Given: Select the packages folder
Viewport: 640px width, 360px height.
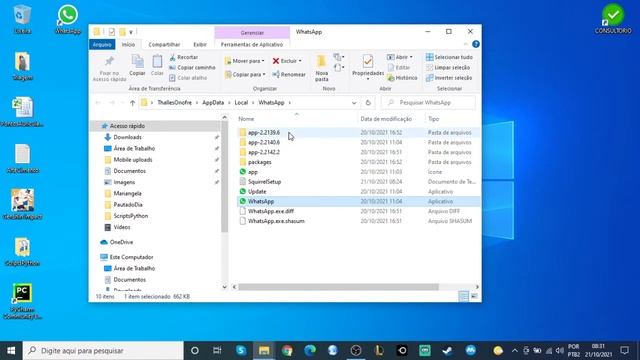Looking at the screenshot, I should [260, 162].
